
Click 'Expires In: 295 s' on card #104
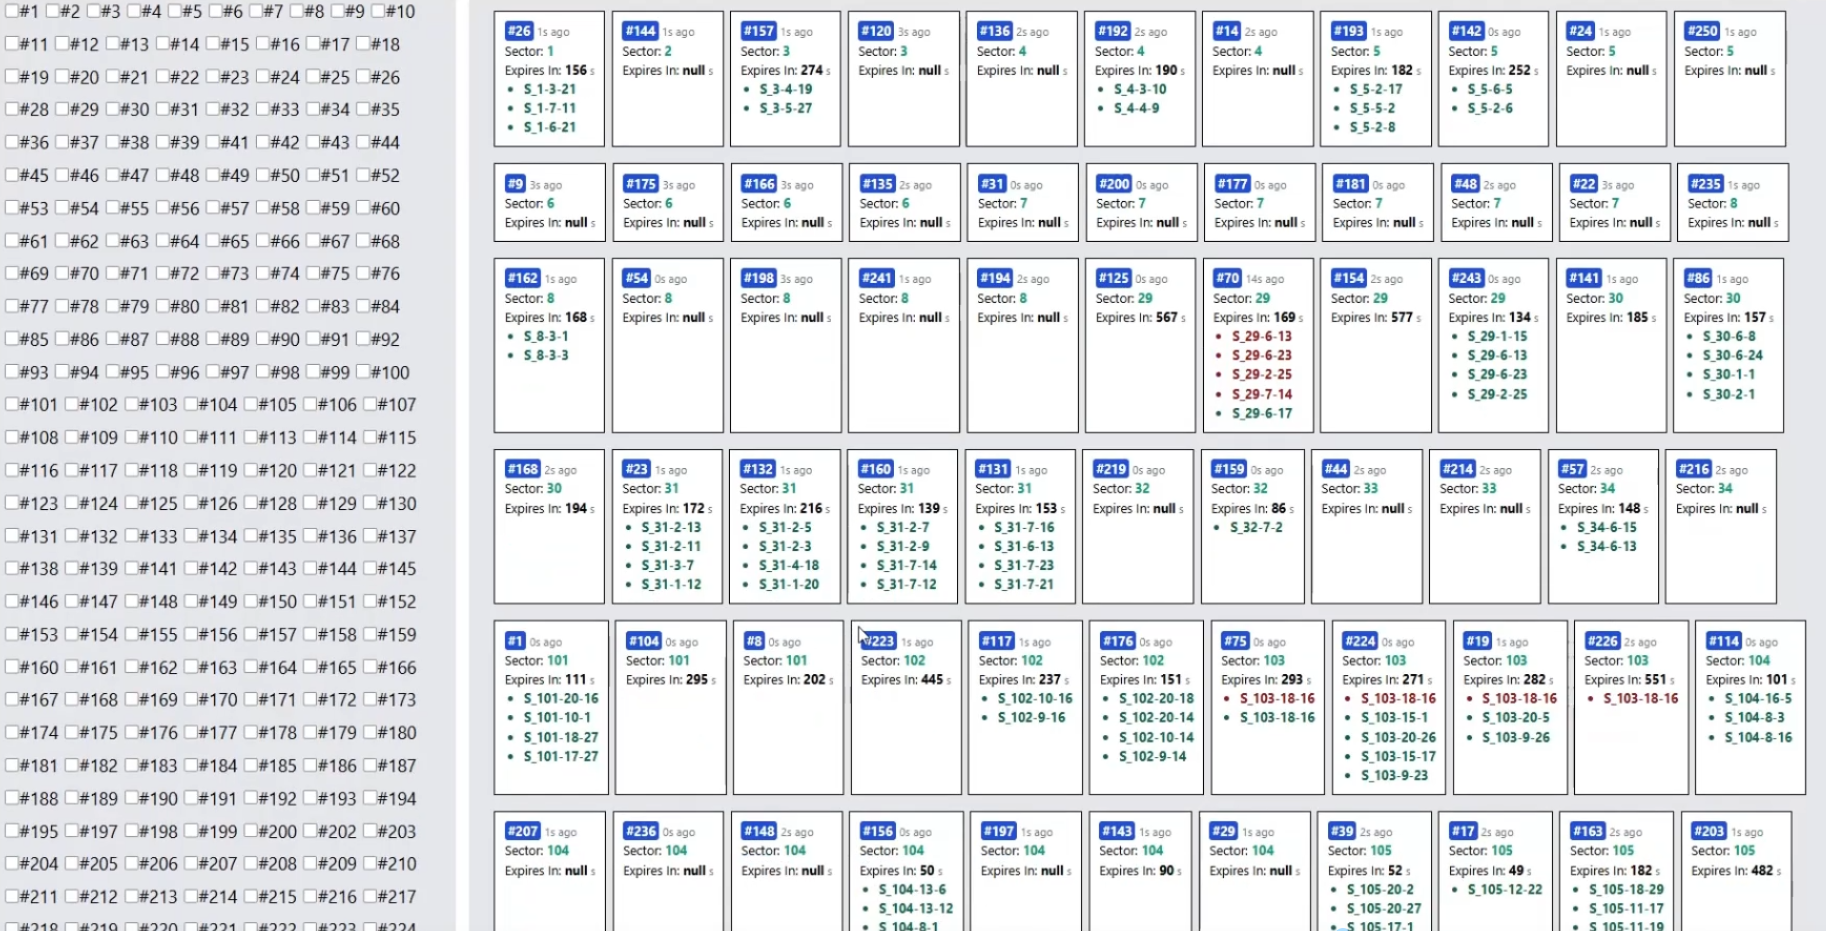pos(671,679)
